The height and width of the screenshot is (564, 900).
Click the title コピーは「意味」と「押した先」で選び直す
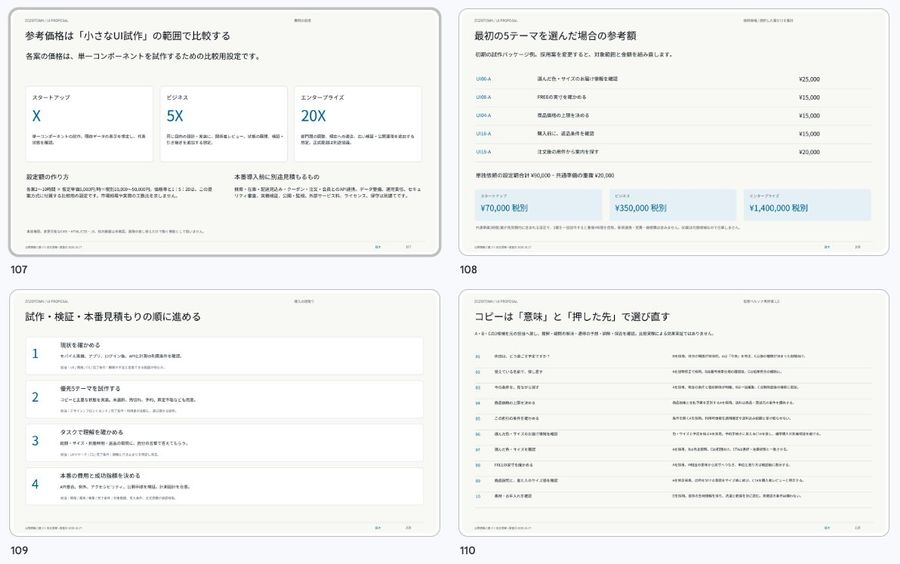click(x=572, y=317)
